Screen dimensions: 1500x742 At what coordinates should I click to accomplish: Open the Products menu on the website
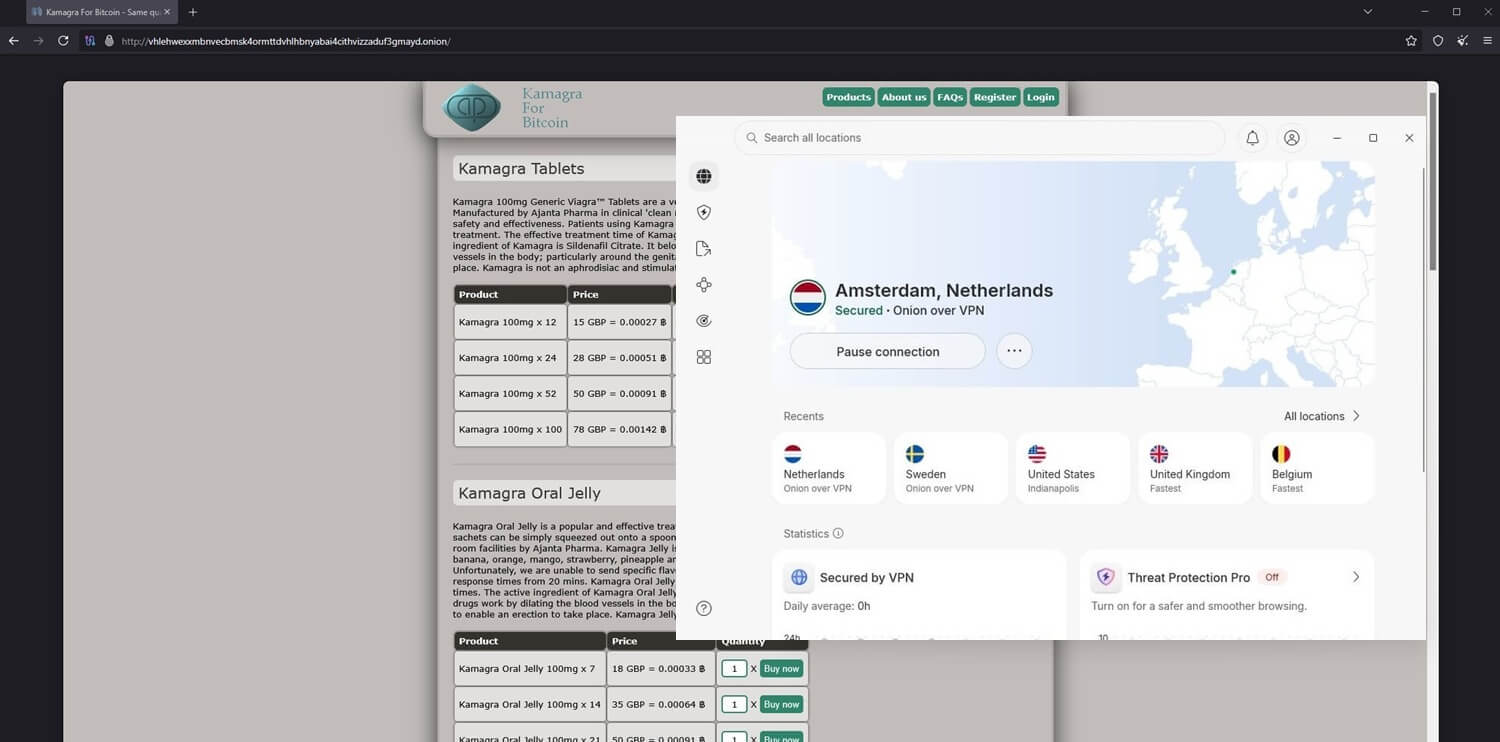[x=849, y=97]
